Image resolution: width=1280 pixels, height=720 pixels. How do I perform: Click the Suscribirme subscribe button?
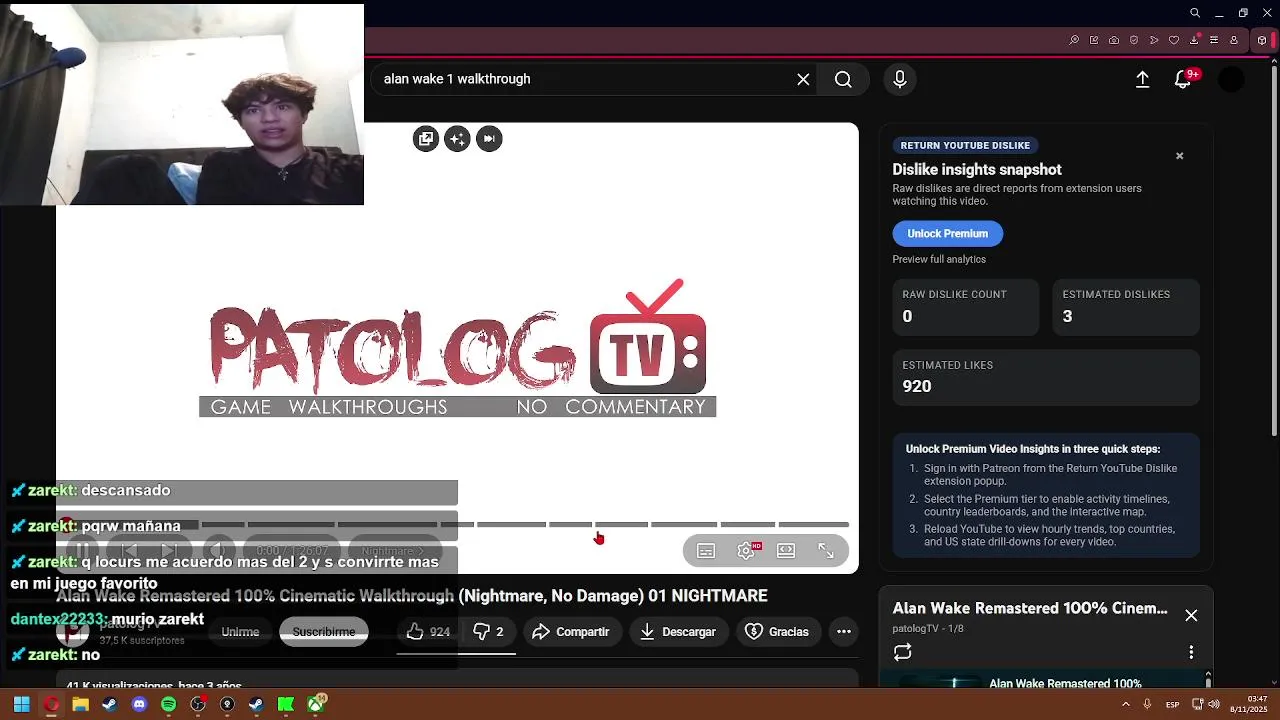point(324,632)
